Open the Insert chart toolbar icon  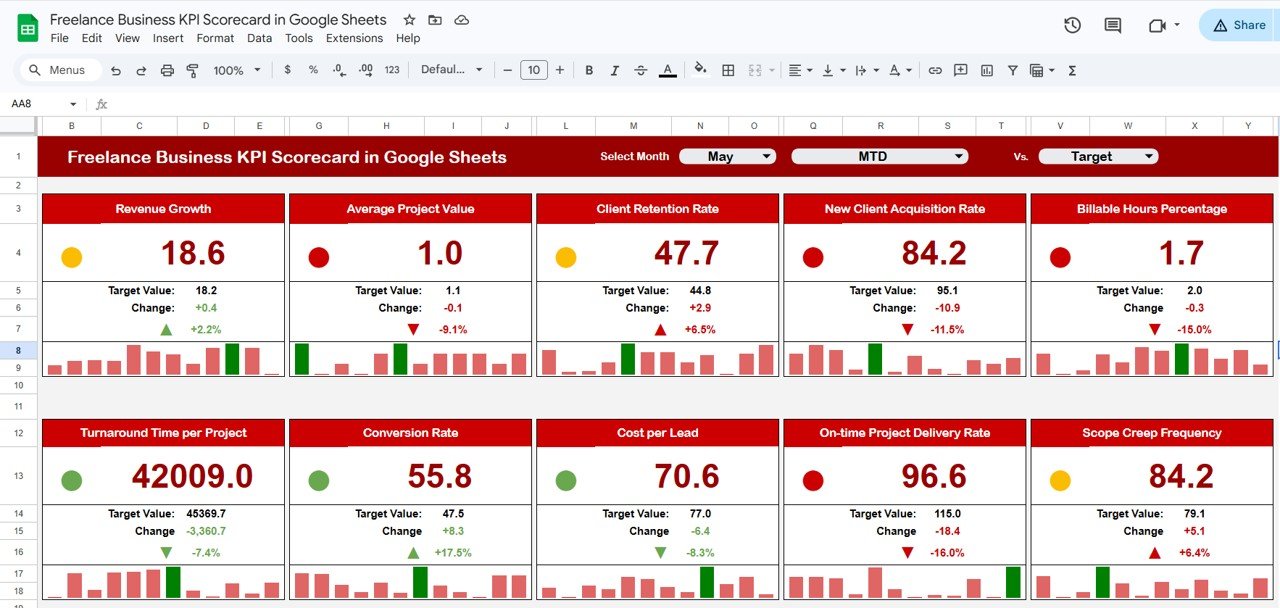pos(985,70)
